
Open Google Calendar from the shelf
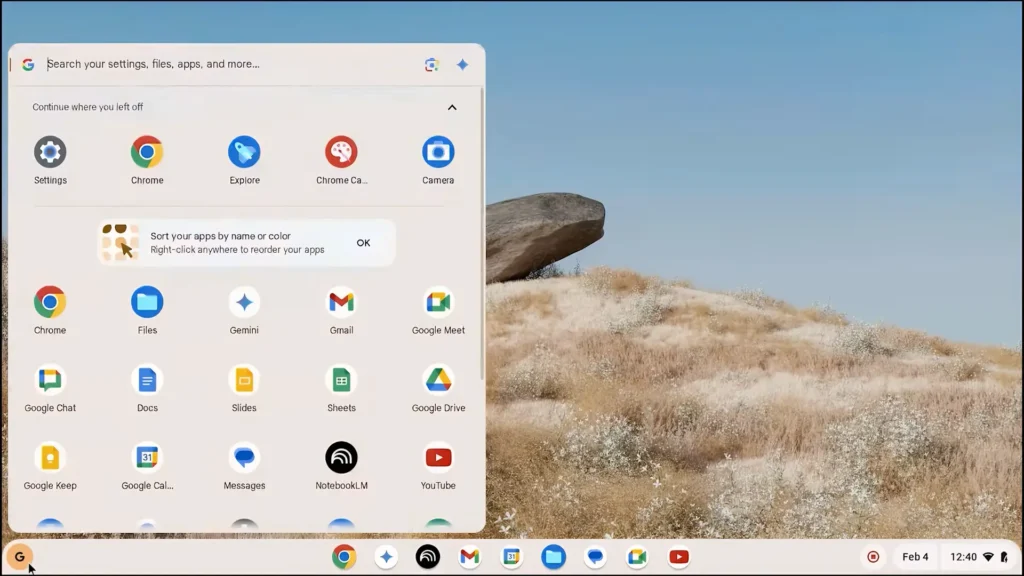(x=511, y=557)
